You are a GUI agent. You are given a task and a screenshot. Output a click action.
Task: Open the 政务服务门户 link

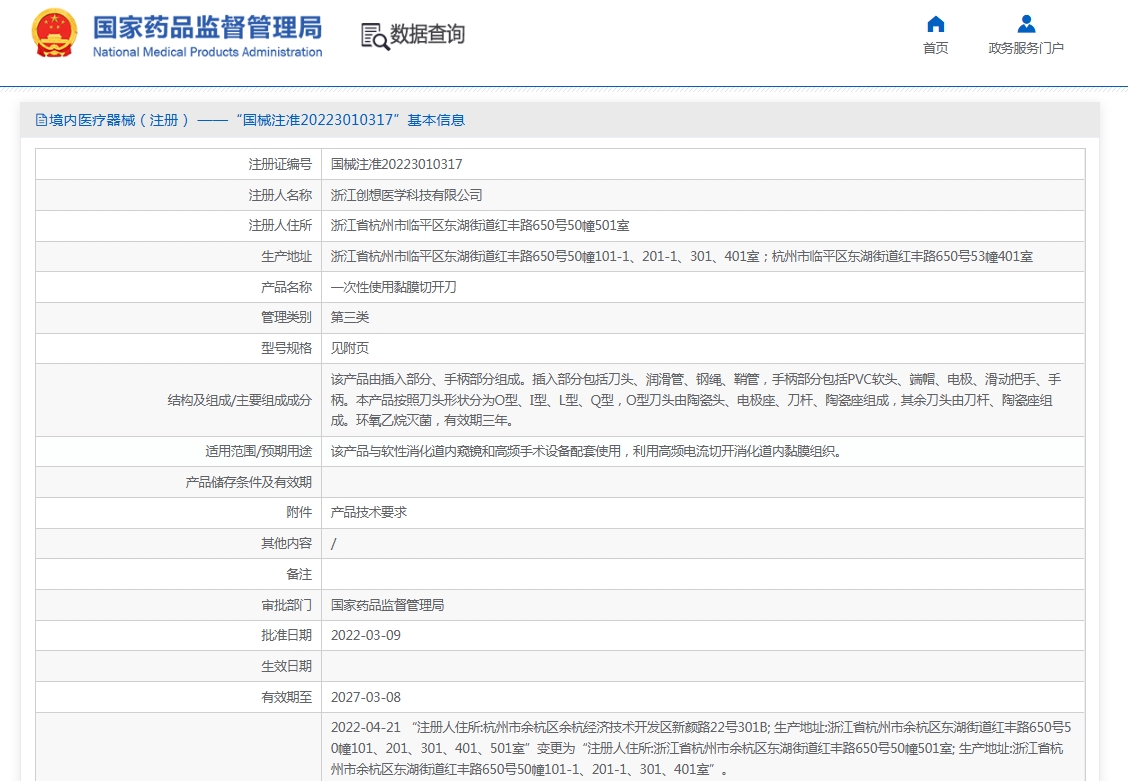coord(1026,48)
